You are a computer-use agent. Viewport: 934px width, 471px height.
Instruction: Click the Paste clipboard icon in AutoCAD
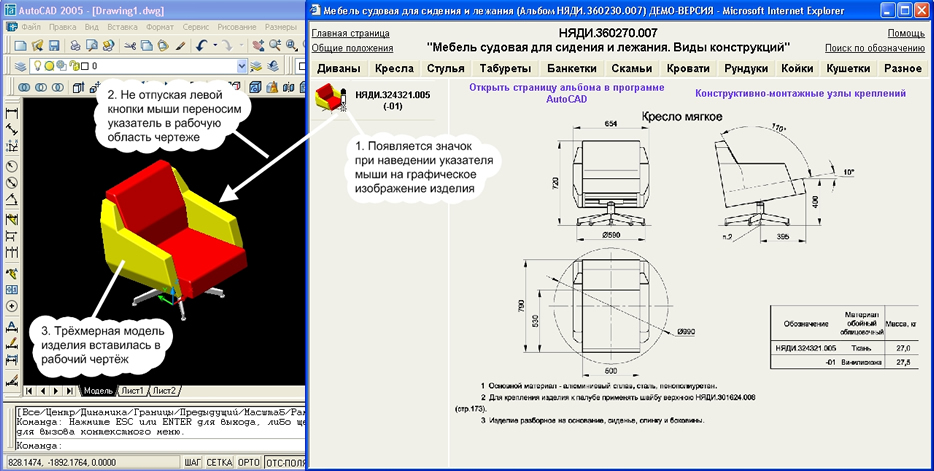click(x=162, y=45)
